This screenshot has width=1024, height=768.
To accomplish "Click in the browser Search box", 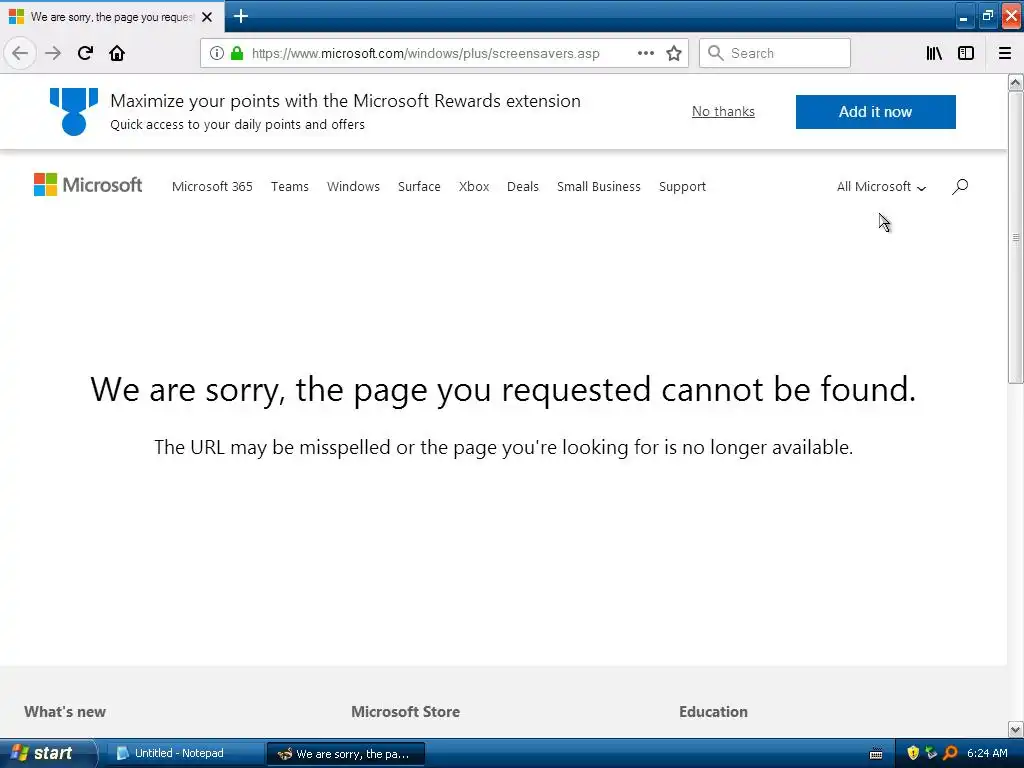I will tap(775, 53).
